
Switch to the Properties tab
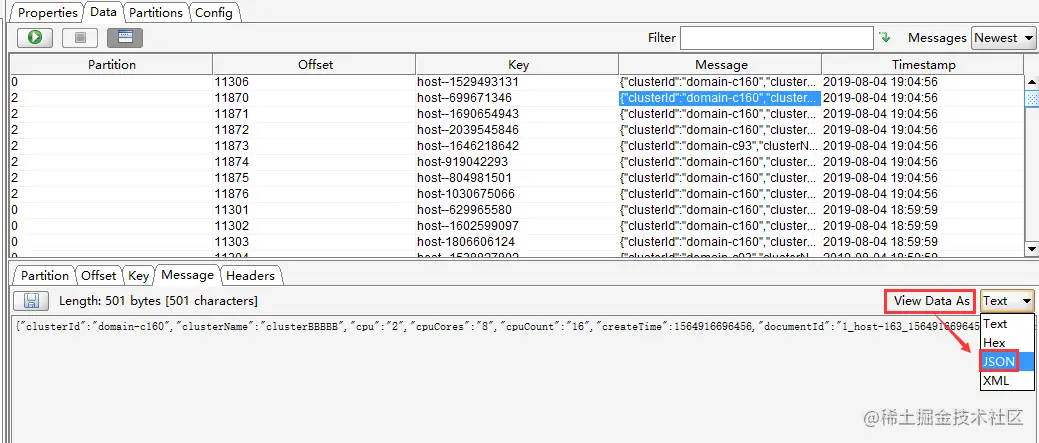click(x=48, y=13)
